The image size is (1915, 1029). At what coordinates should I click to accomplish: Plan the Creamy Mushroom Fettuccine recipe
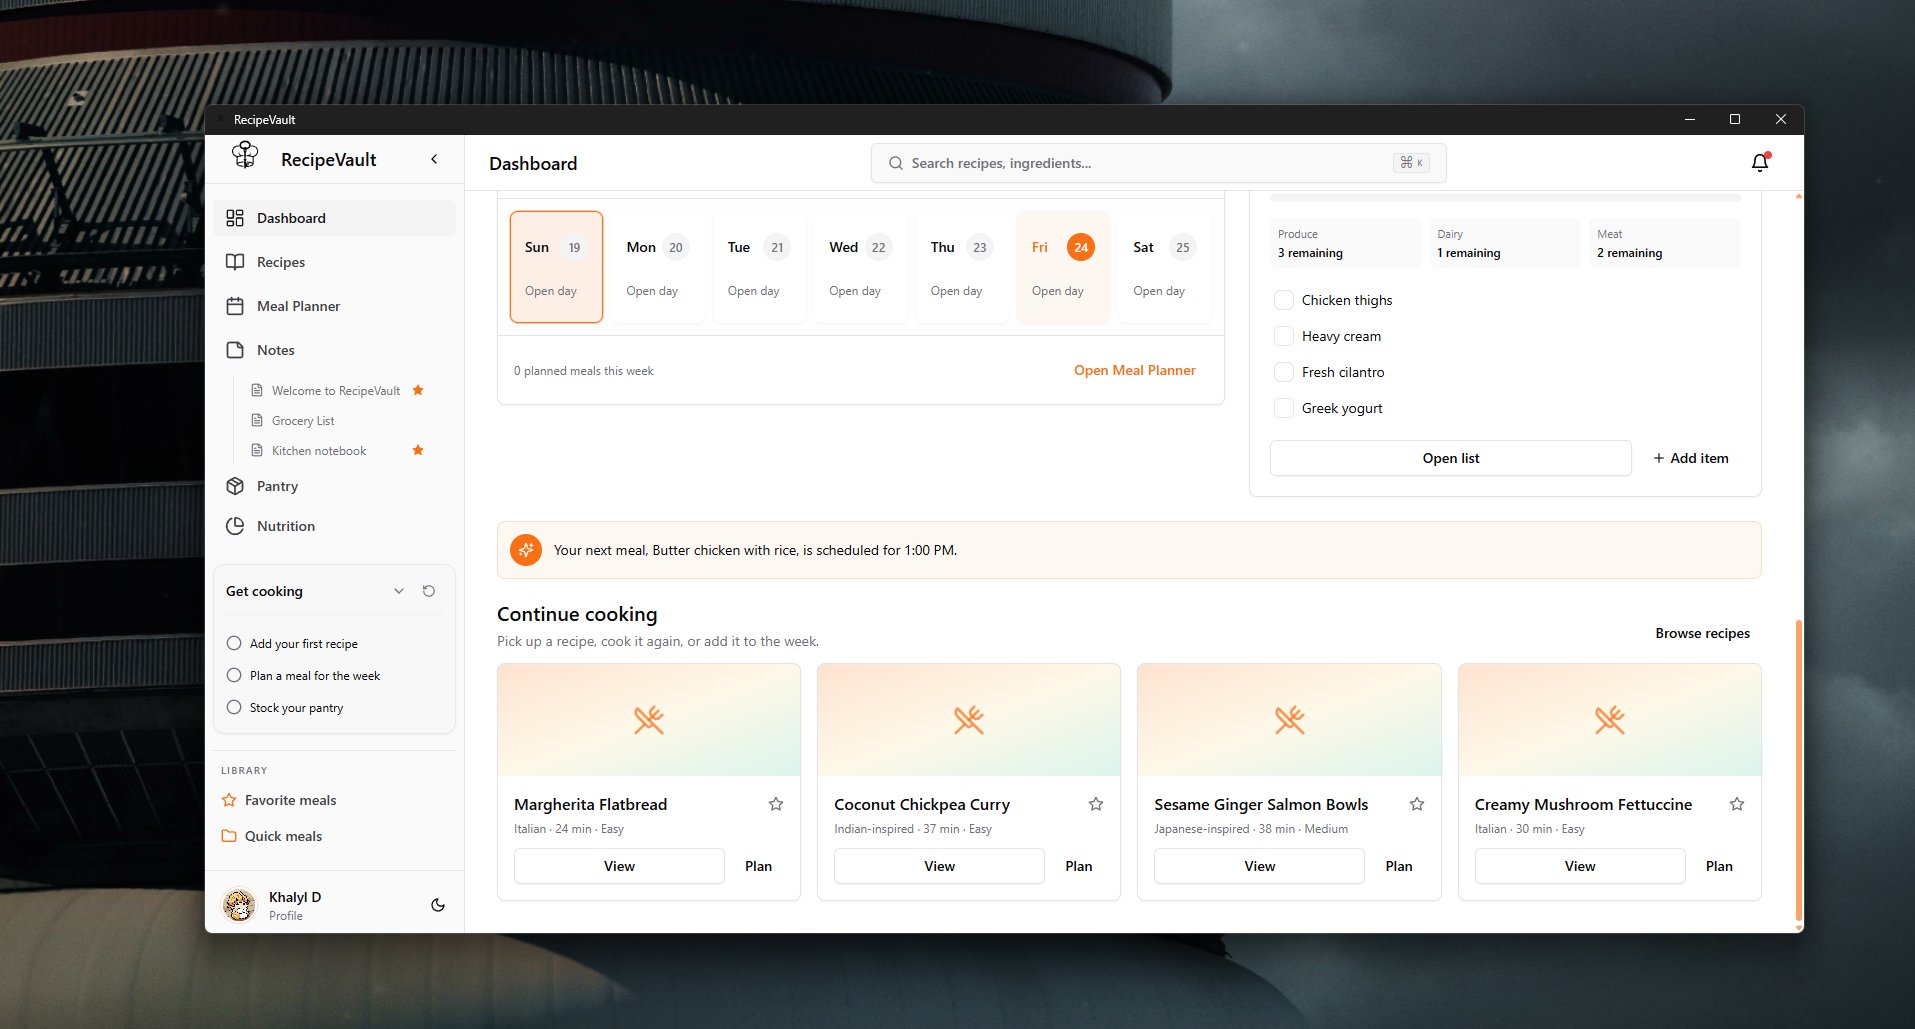tap(1719, 866)
